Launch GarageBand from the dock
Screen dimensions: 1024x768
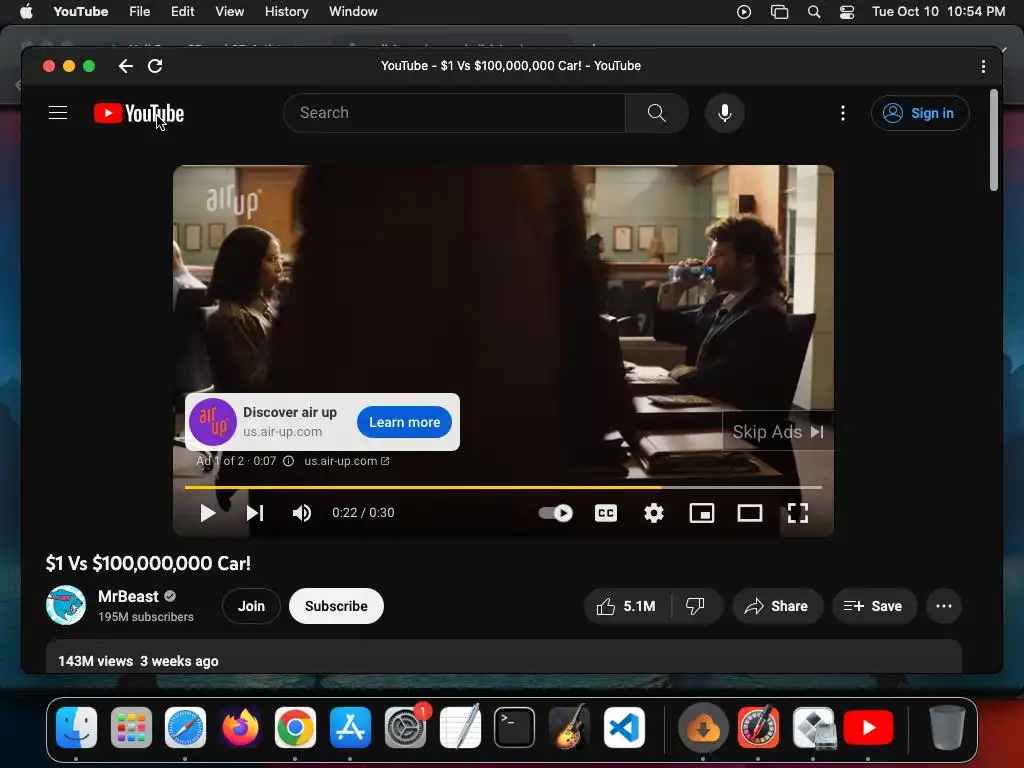coord(569,728)
